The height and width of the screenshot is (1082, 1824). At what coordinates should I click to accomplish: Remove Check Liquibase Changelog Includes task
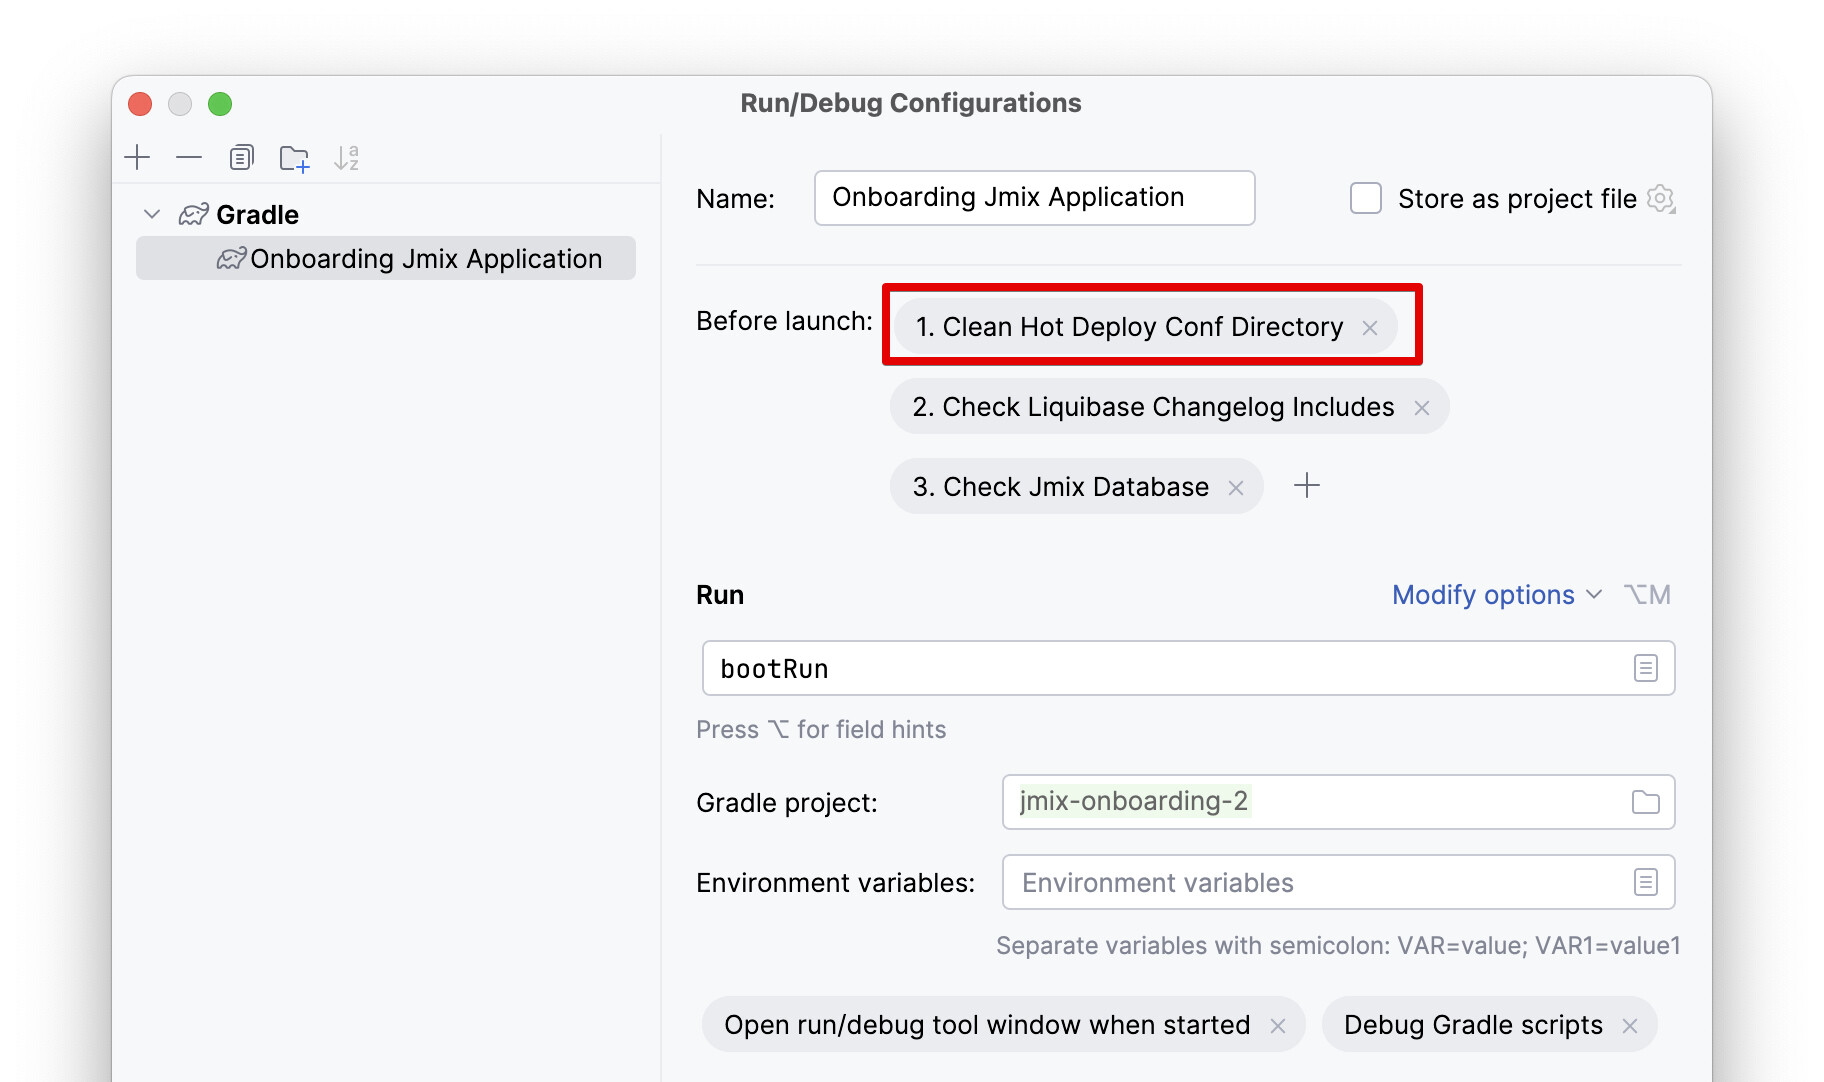point(1422,407)
